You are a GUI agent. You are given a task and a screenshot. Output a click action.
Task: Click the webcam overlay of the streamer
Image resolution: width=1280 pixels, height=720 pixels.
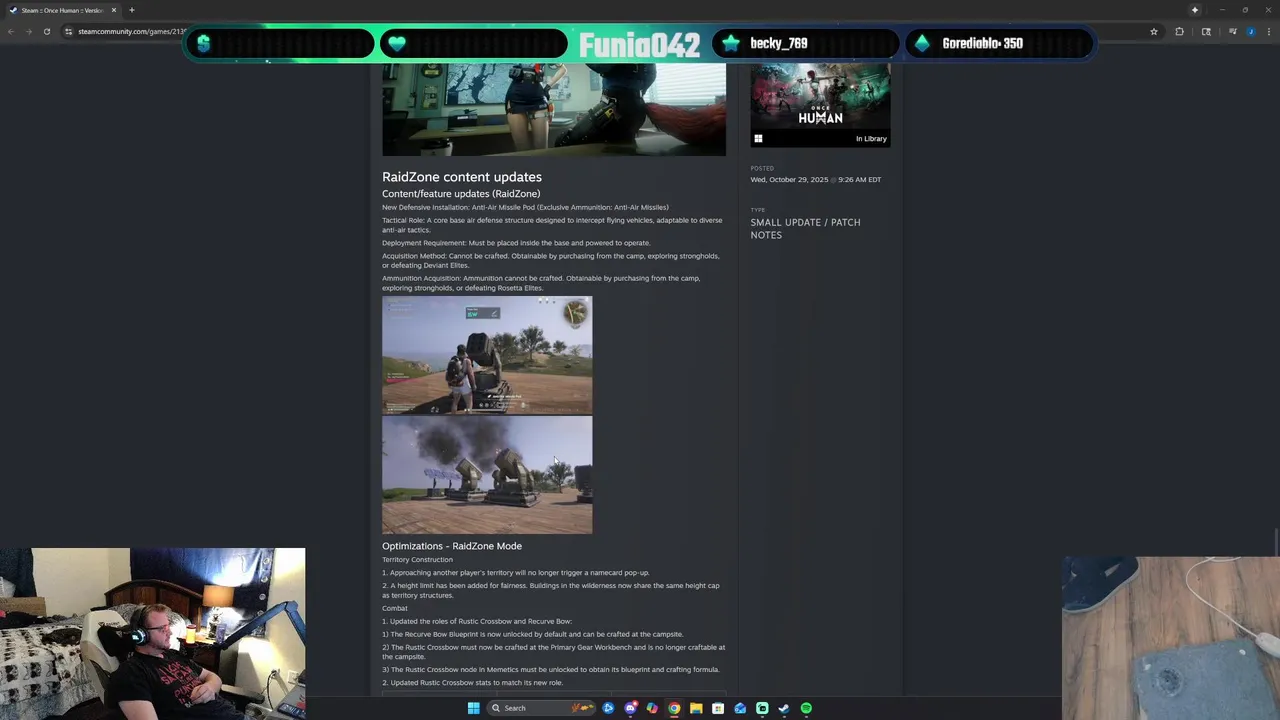152,634
